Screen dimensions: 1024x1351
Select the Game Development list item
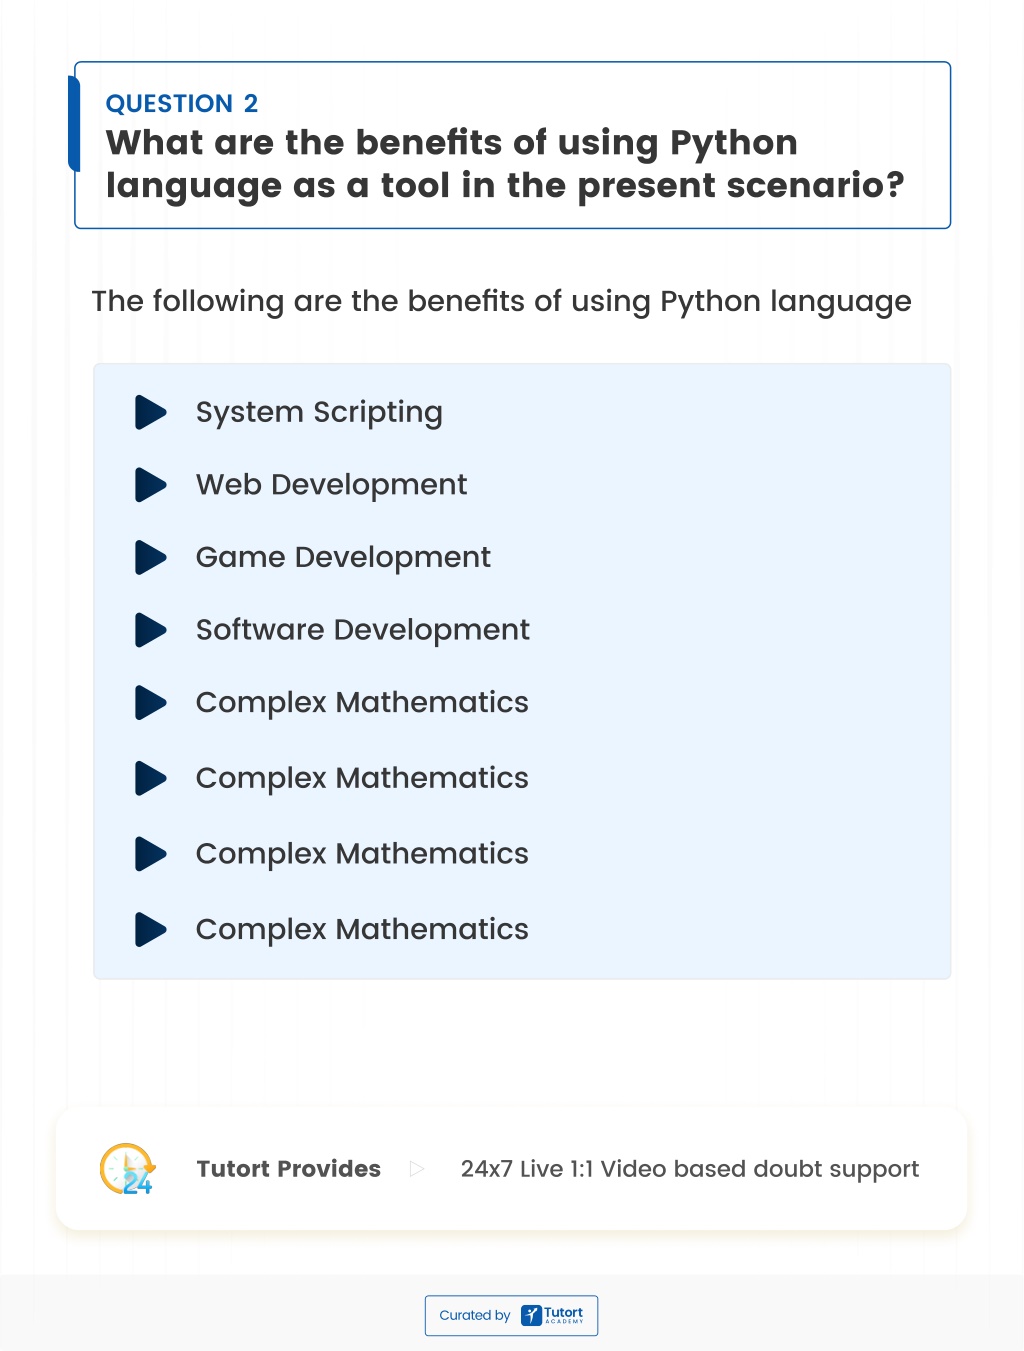click(343, 557)
